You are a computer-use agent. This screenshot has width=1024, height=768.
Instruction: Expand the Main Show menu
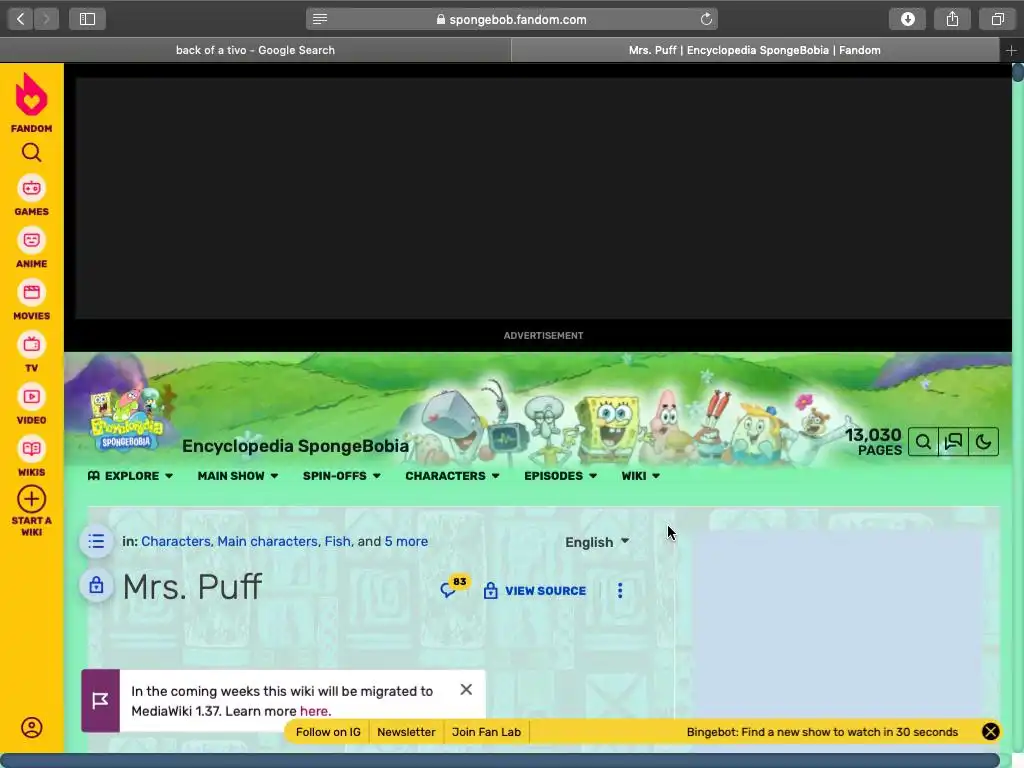pos(238,476)
